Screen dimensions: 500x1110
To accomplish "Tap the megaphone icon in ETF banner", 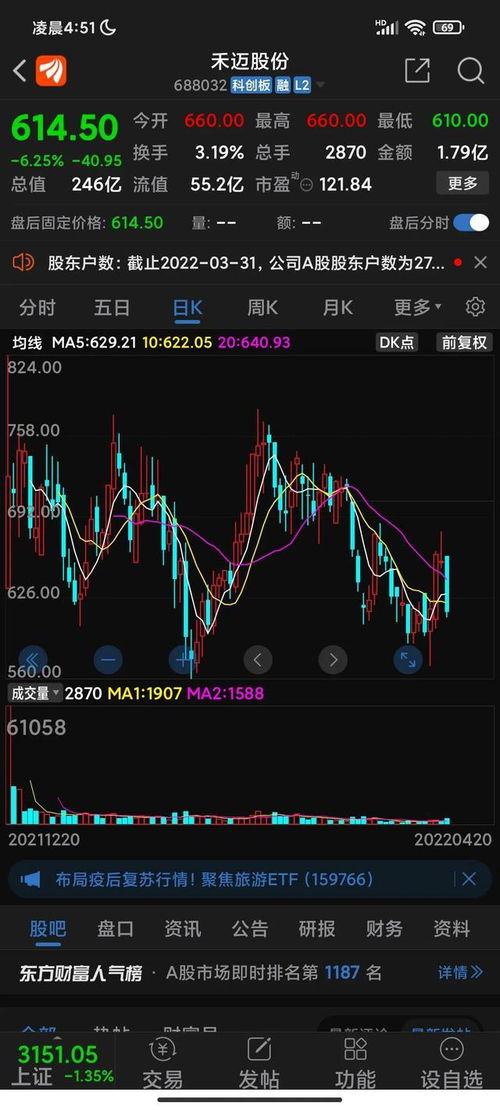I will point(31,879).
